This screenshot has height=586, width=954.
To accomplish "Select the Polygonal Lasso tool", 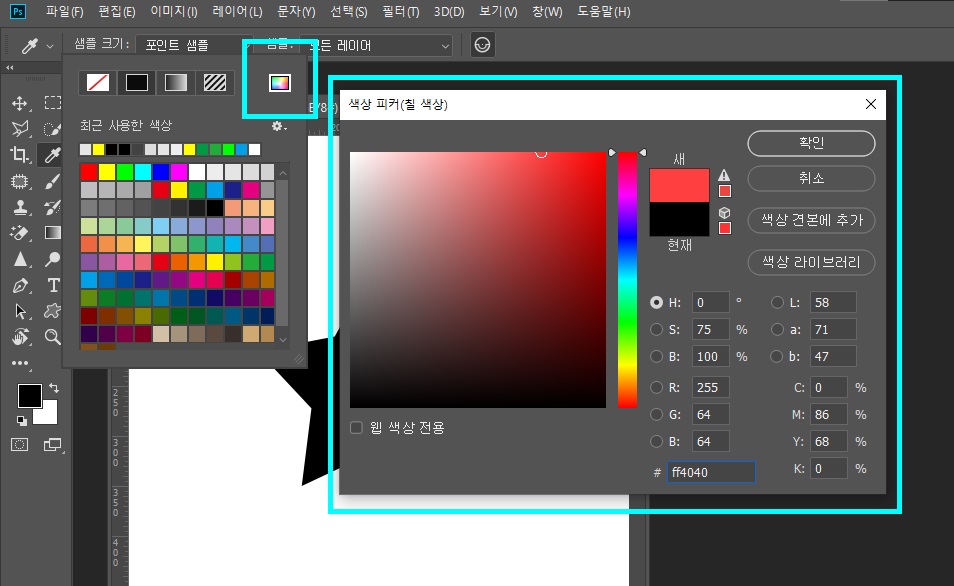I will (x=19, y=128).
